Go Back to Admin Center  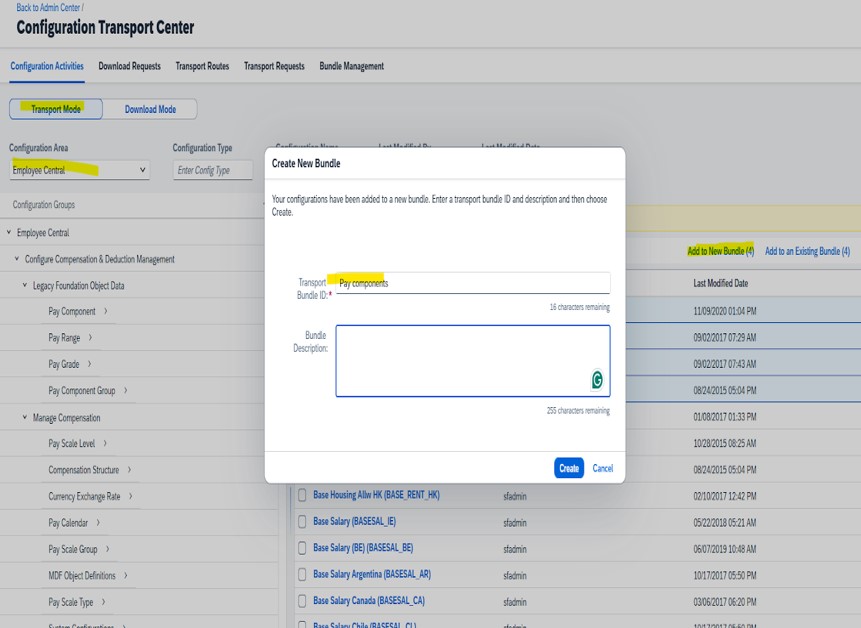point(48,8)
